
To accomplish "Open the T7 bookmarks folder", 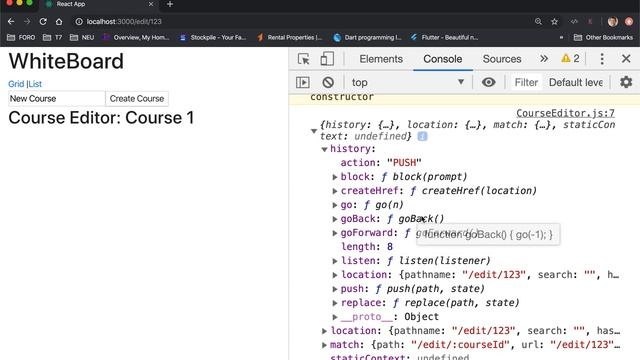I will 52,38.
